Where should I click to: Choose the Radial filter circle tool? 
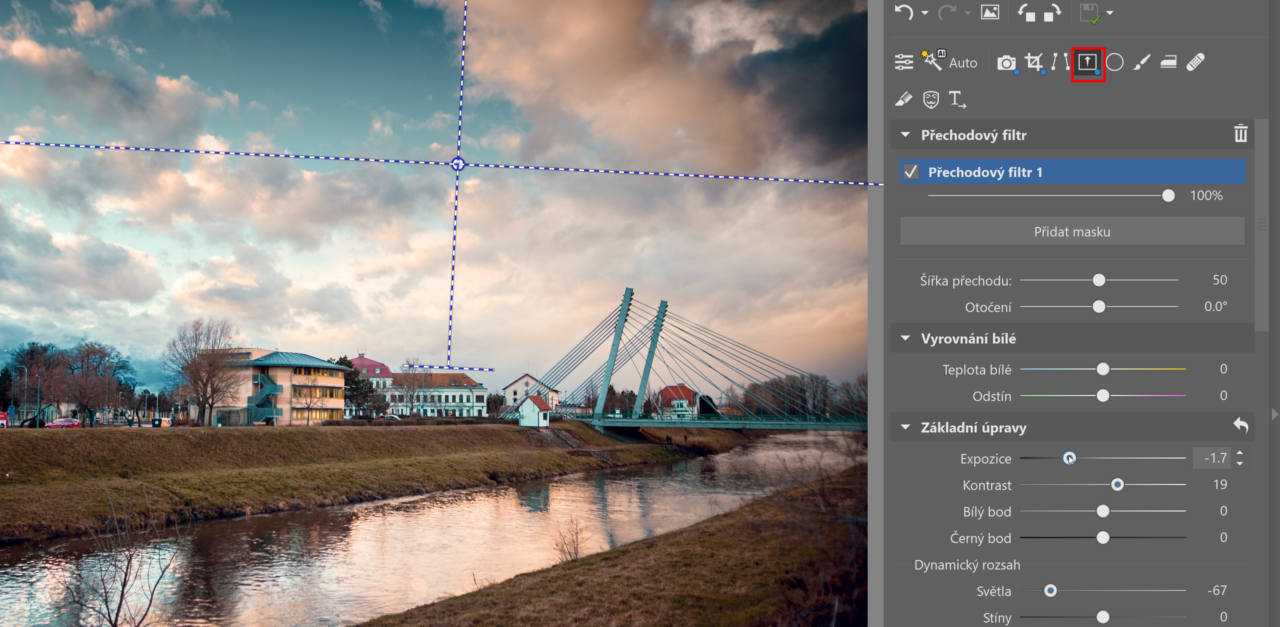tap(1115, 62)
